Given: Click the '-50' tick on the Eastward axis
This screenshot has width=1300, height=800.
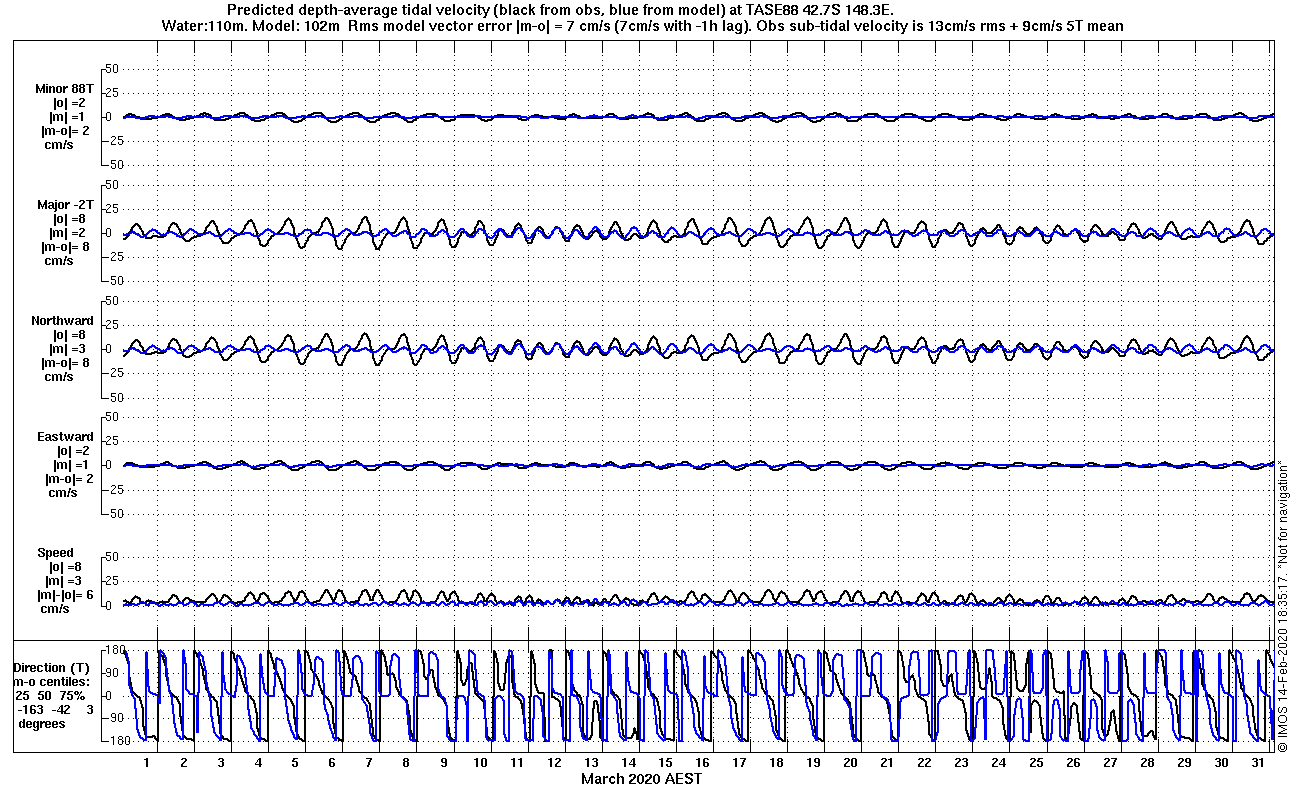Looking at the screenshot, I should pos(111,514).
